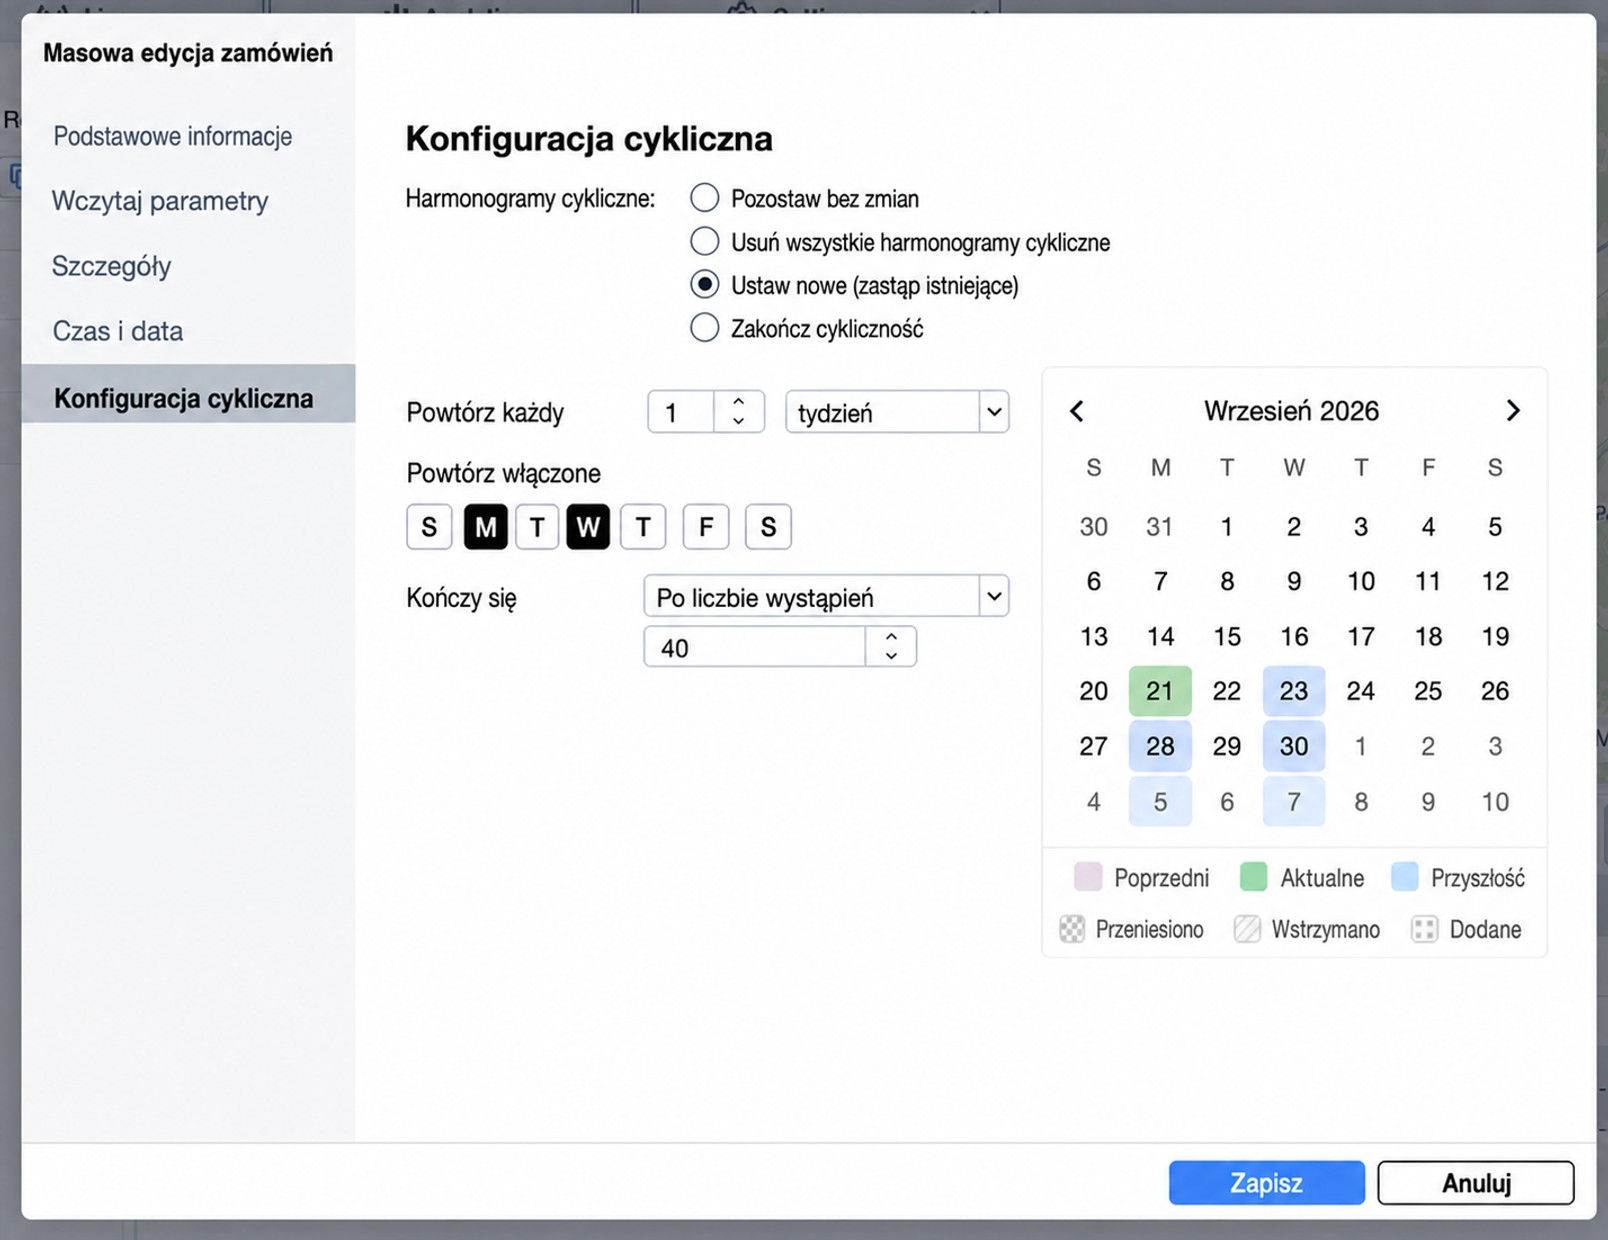1608x1240 pixels.
Task: Decrease the repeat interval stepper value
Action: click(739, 422)
